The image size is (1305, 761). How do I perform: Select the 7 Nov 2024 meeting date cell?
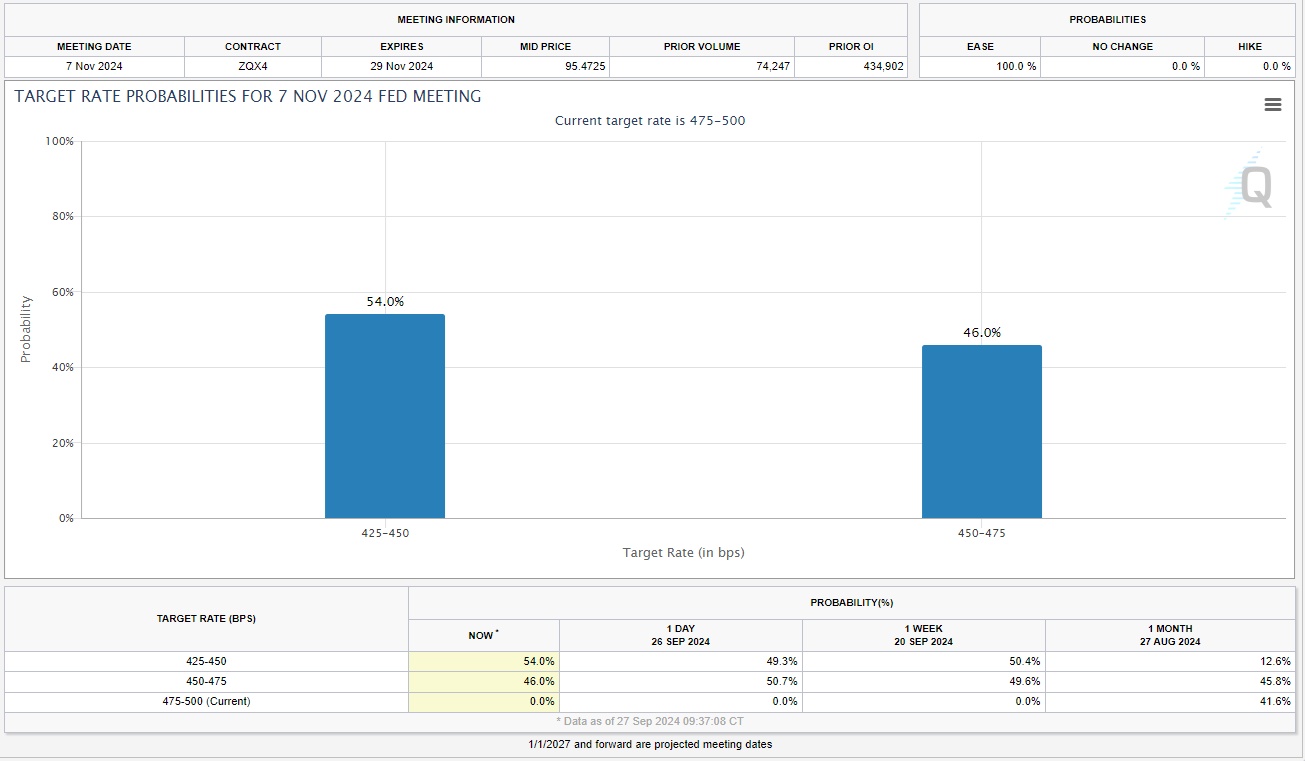pyautogui.click(x=94, y=66)
